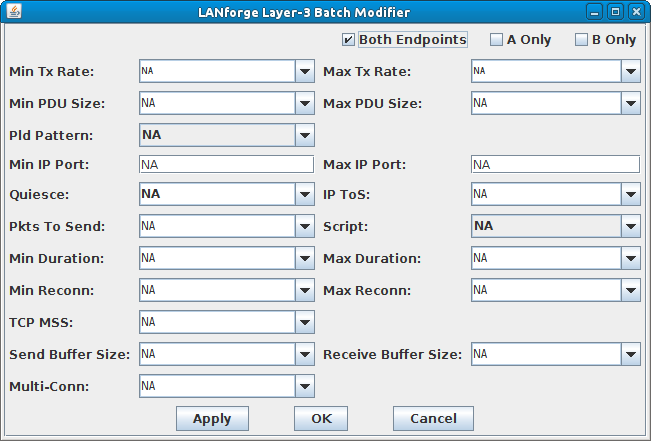Click the window title 'LANforge Layer-3 Batch Modifier'
651x441 pixels.
coord(304,12)
